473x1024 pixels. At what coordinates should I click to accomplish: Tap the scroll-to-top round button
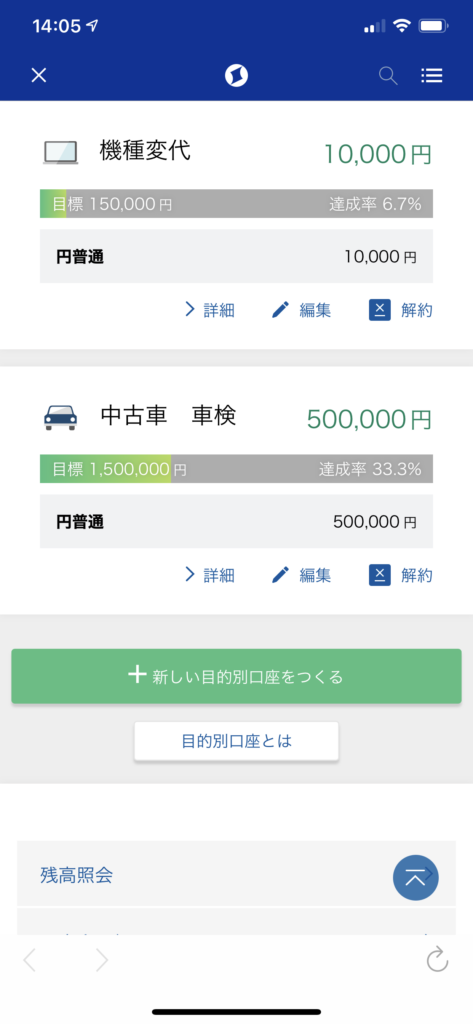coord(416,878)
